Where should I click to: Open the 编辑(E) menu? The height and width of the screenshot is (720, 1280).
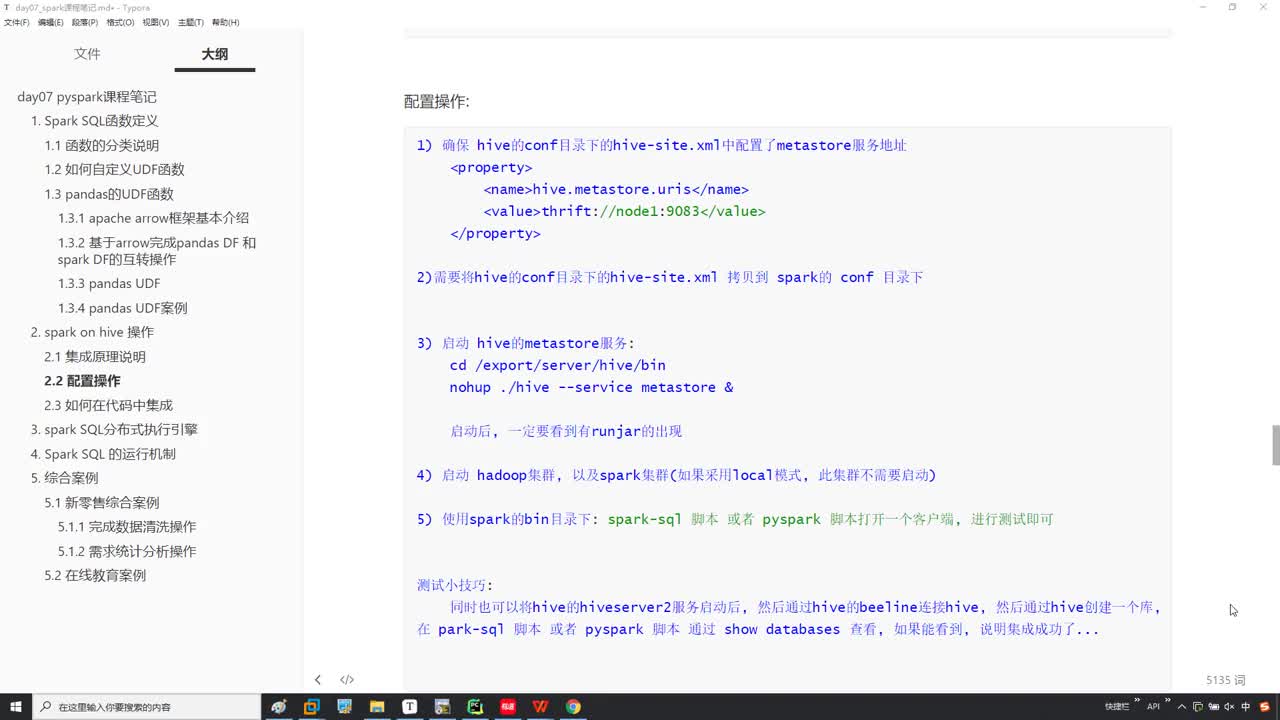50,22
